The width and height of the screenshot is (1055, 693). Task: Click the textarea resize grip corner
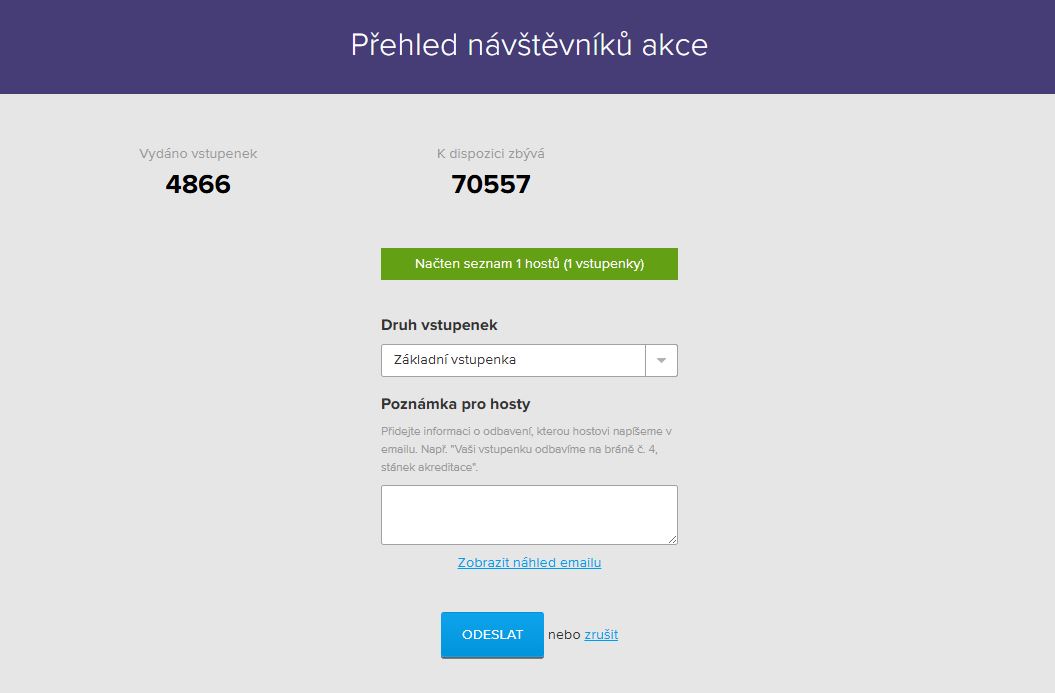672,538
